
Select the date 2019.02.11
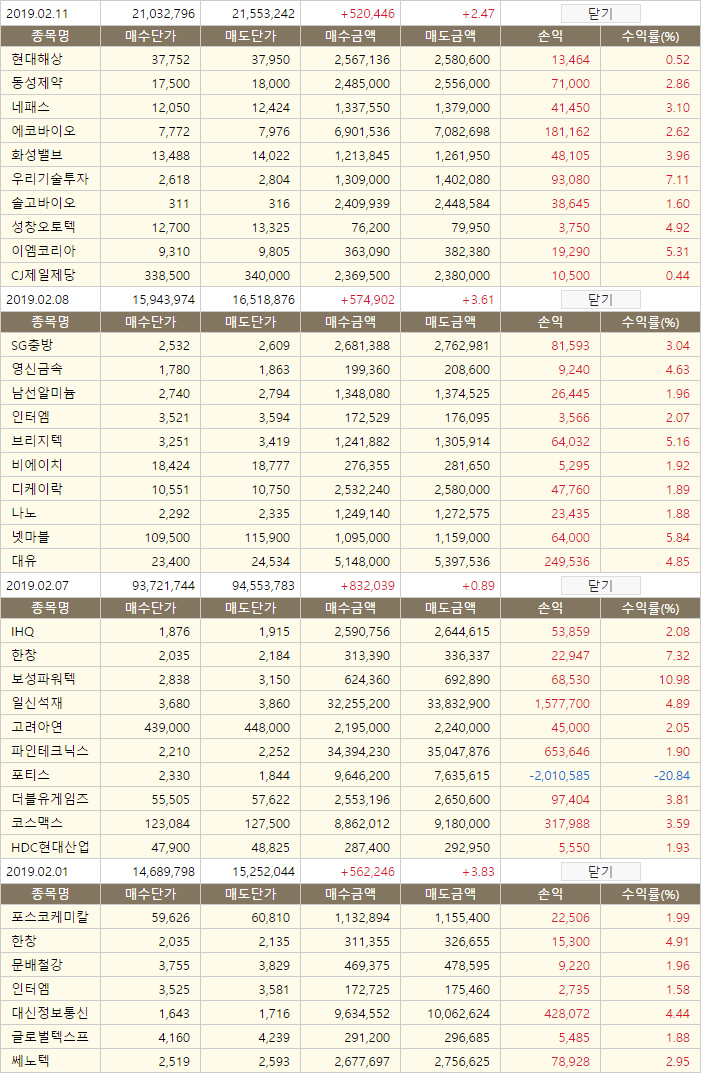point(38,14)
